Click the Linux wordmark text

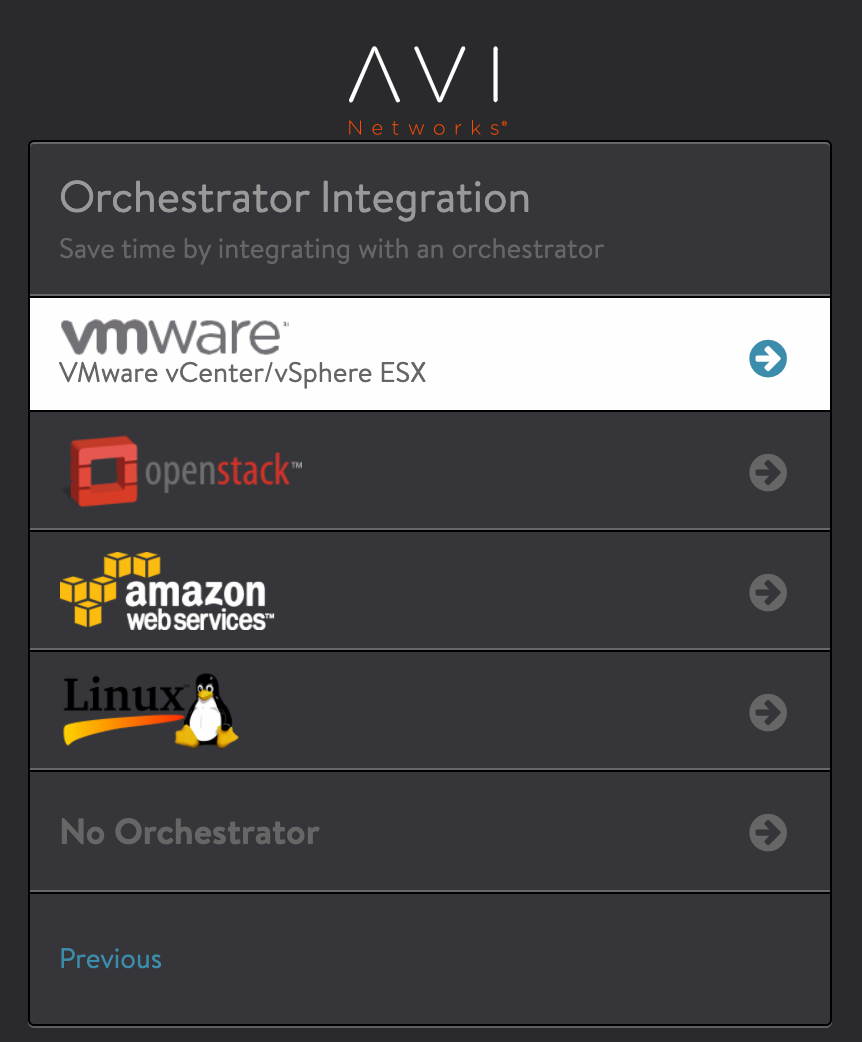[x=122, y=694]
